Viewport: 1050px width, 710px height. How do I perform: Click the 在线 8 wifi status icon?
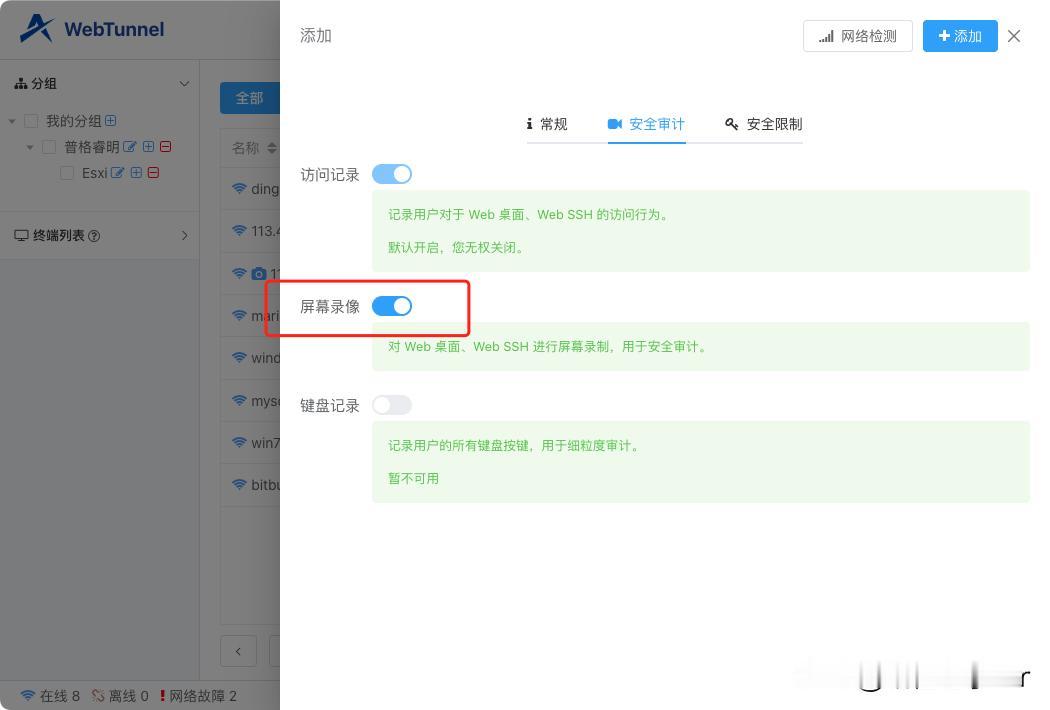click(x=27, y=696)
